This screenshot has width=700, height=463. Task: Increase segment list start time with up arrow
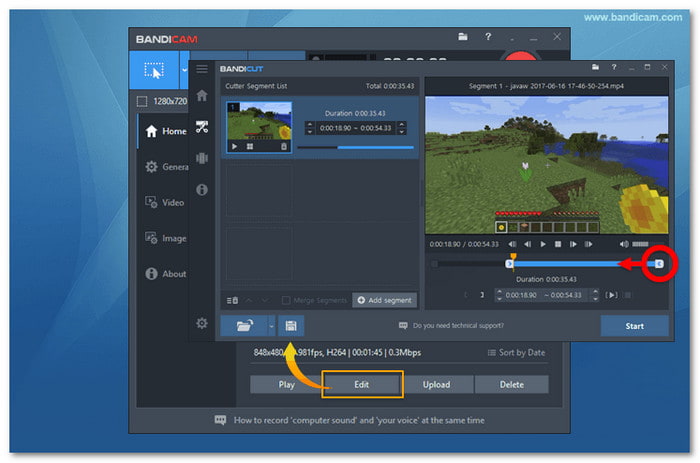[x=310, y=125]
